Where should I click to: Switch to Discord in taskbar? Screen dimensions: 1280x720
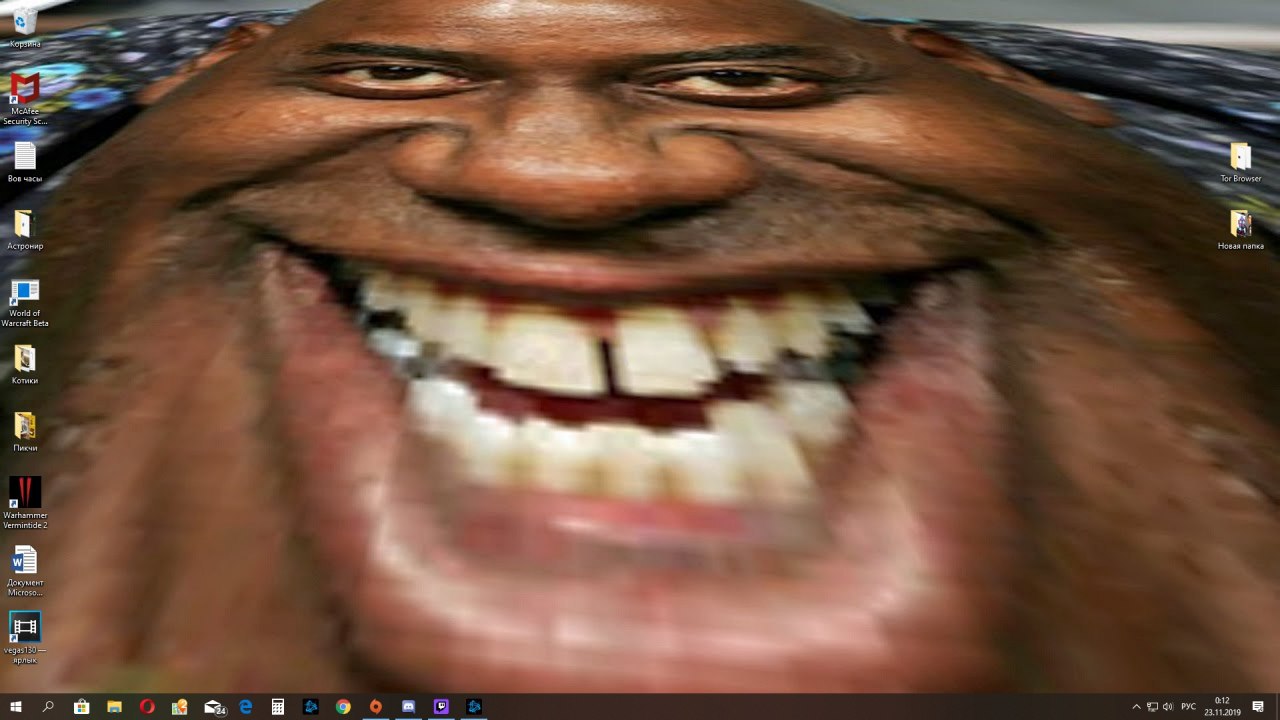[x=408, y=707]
